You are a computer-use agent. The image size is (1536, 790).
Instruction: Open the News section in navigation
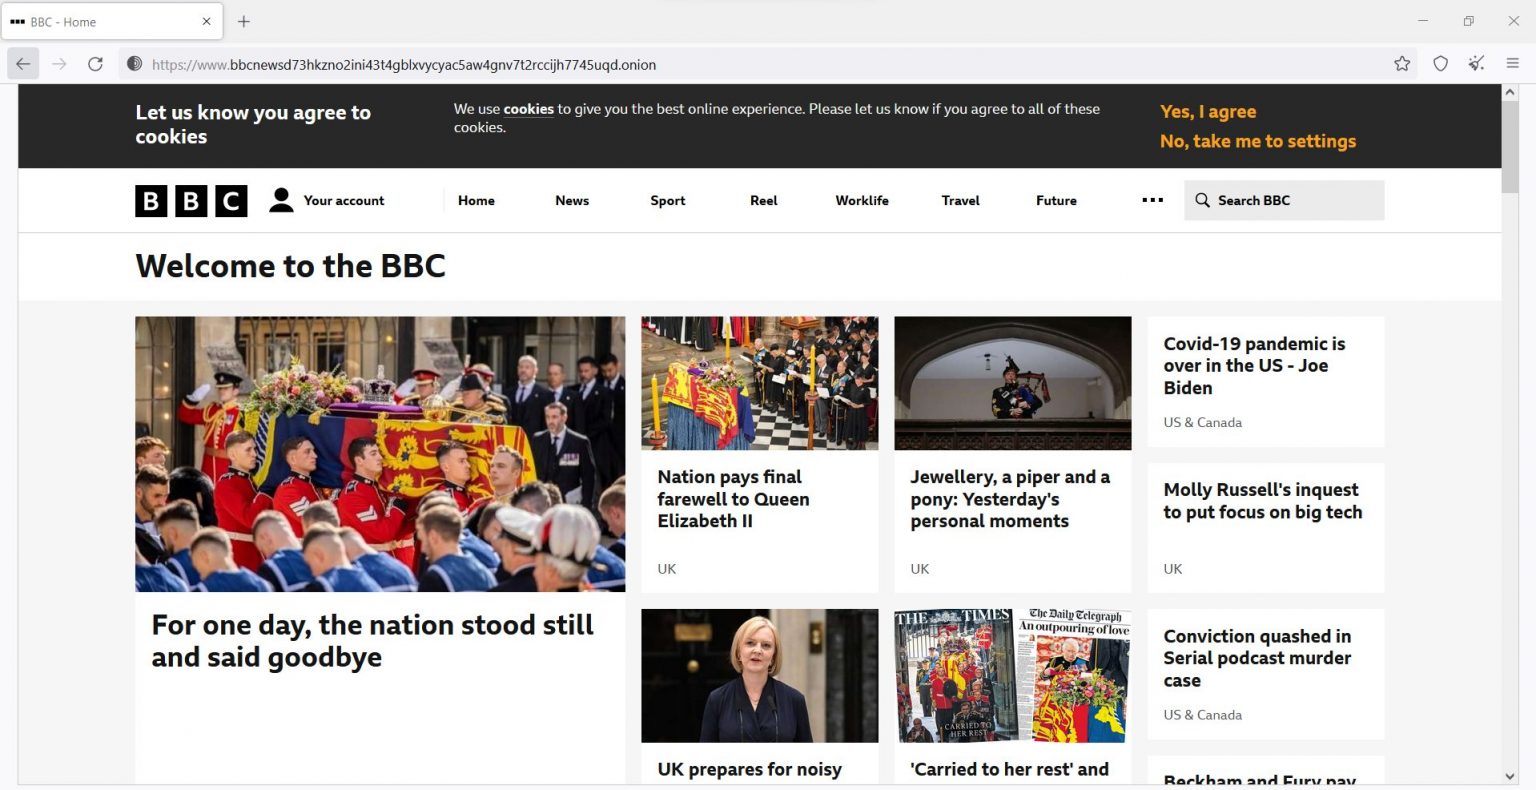(572, 200)
